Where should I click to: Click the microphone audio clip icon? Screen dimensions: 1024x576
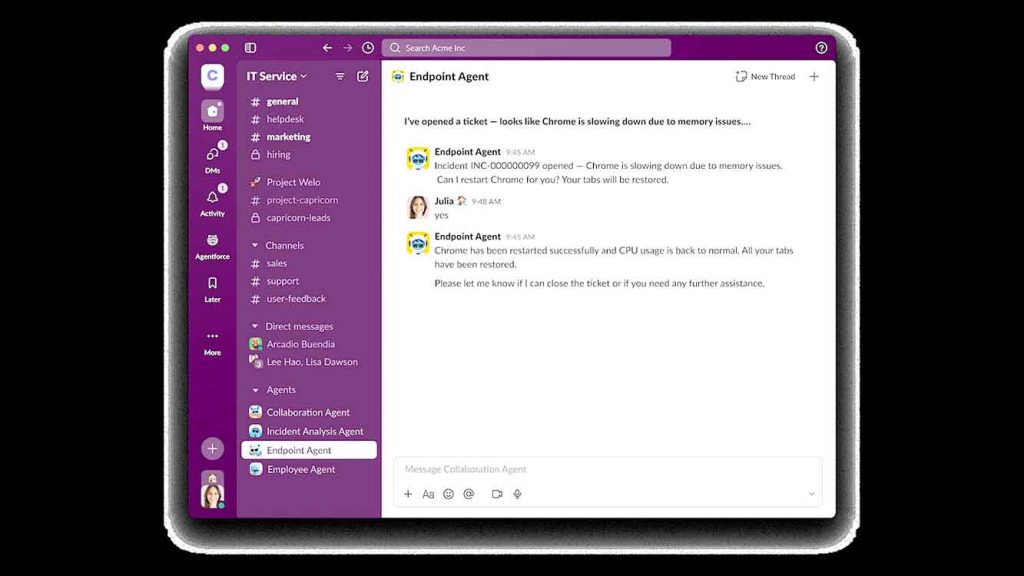coord(517,494)
